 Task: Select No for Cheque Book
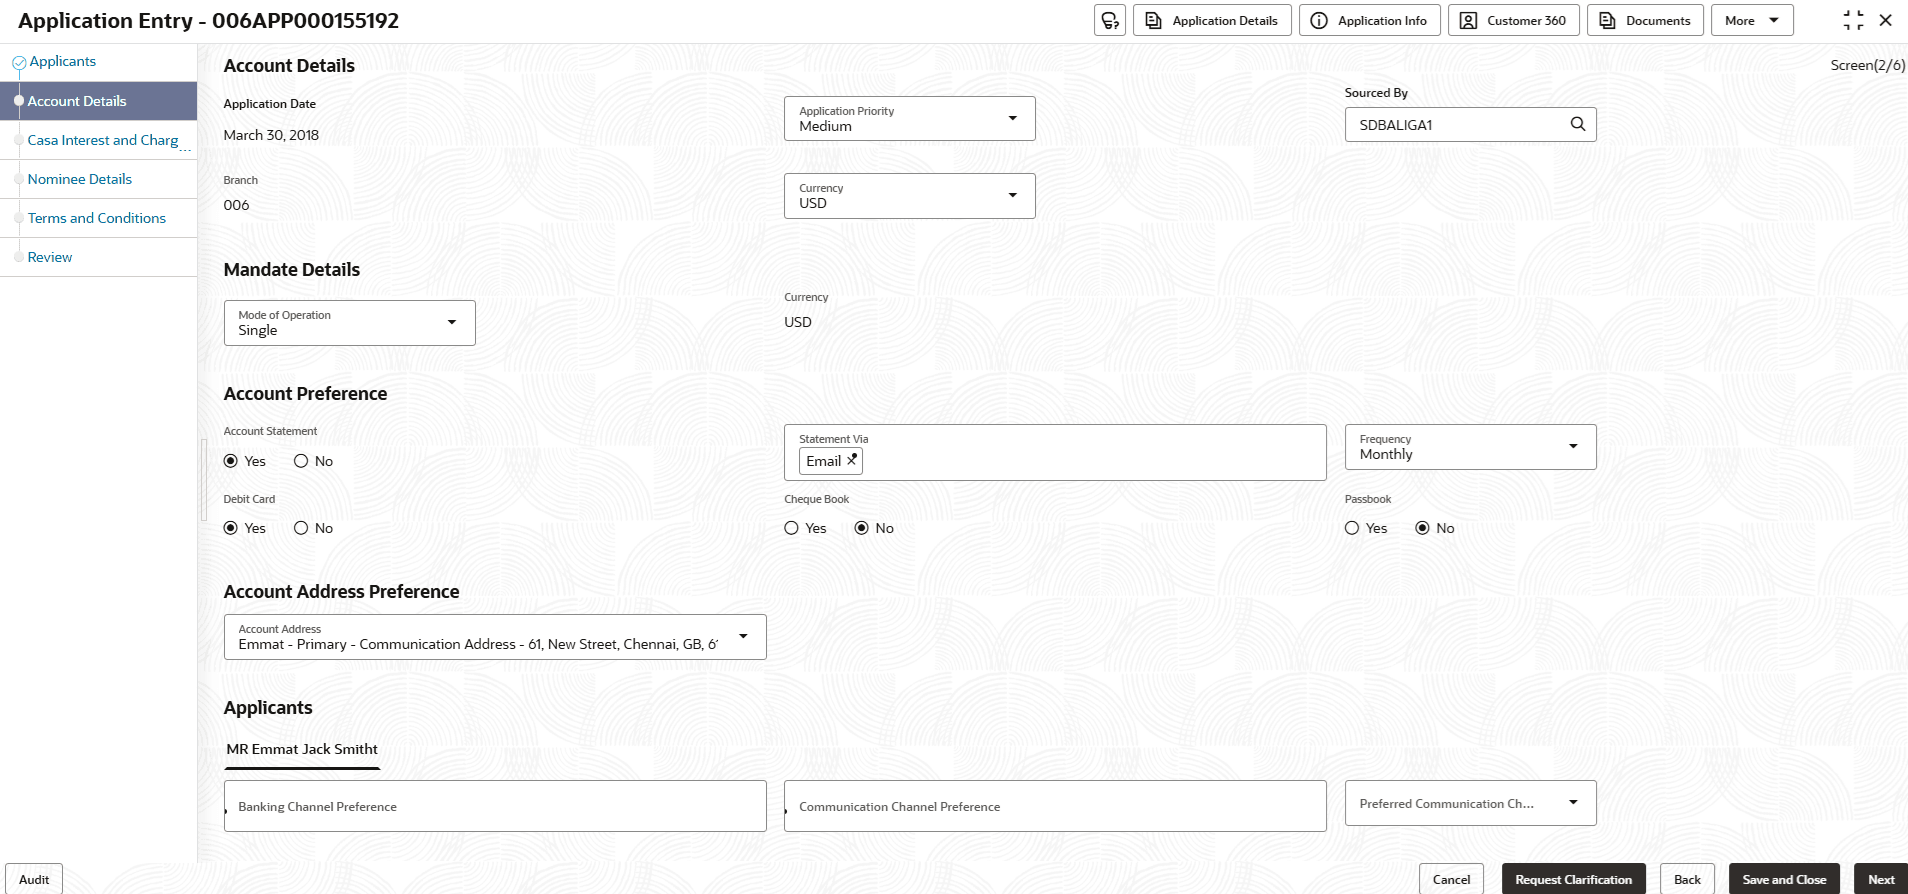click(862, 528)
